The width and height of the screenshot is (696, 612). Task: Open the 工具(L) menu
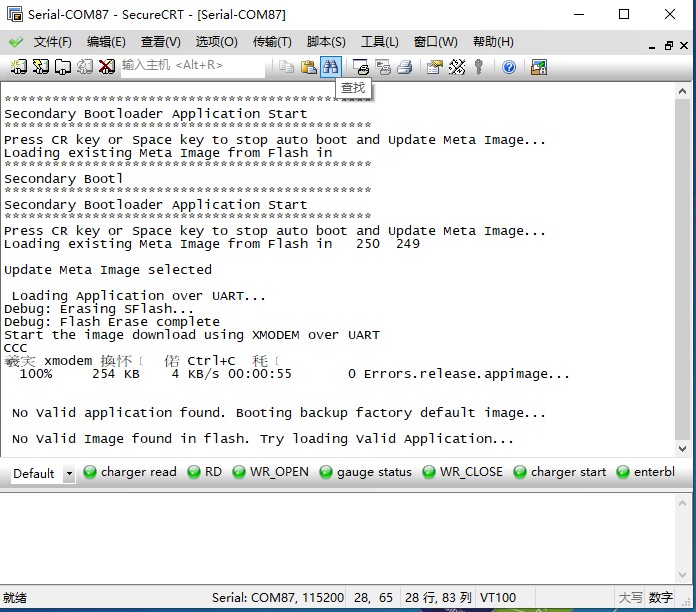pos(380,42)
